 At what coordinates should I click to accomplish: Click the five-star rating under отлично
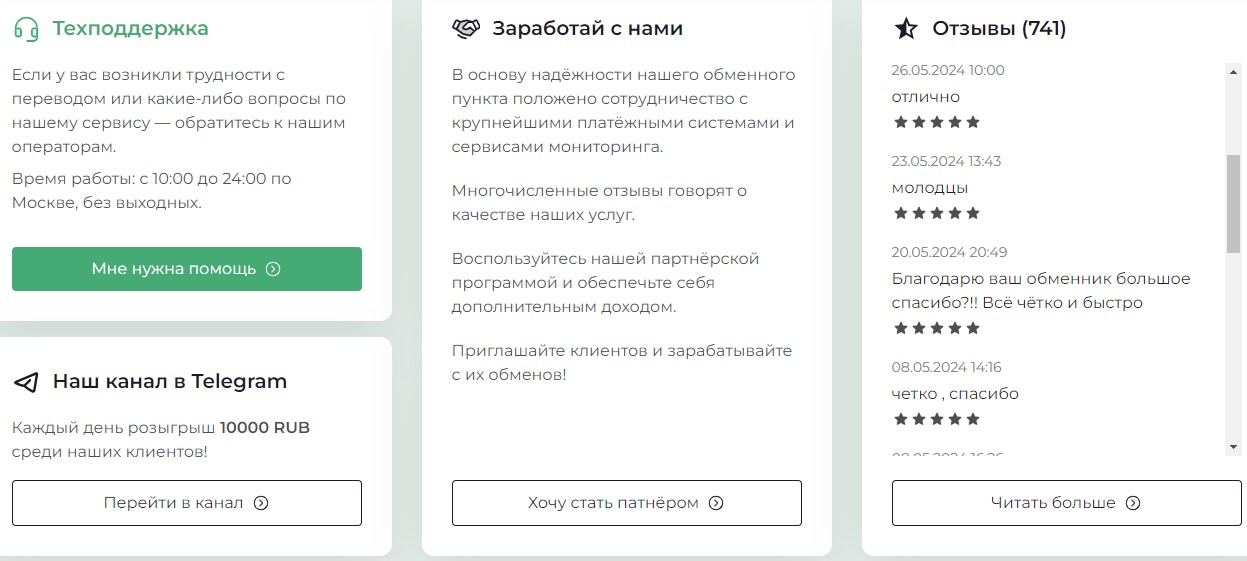pos(936,122)
